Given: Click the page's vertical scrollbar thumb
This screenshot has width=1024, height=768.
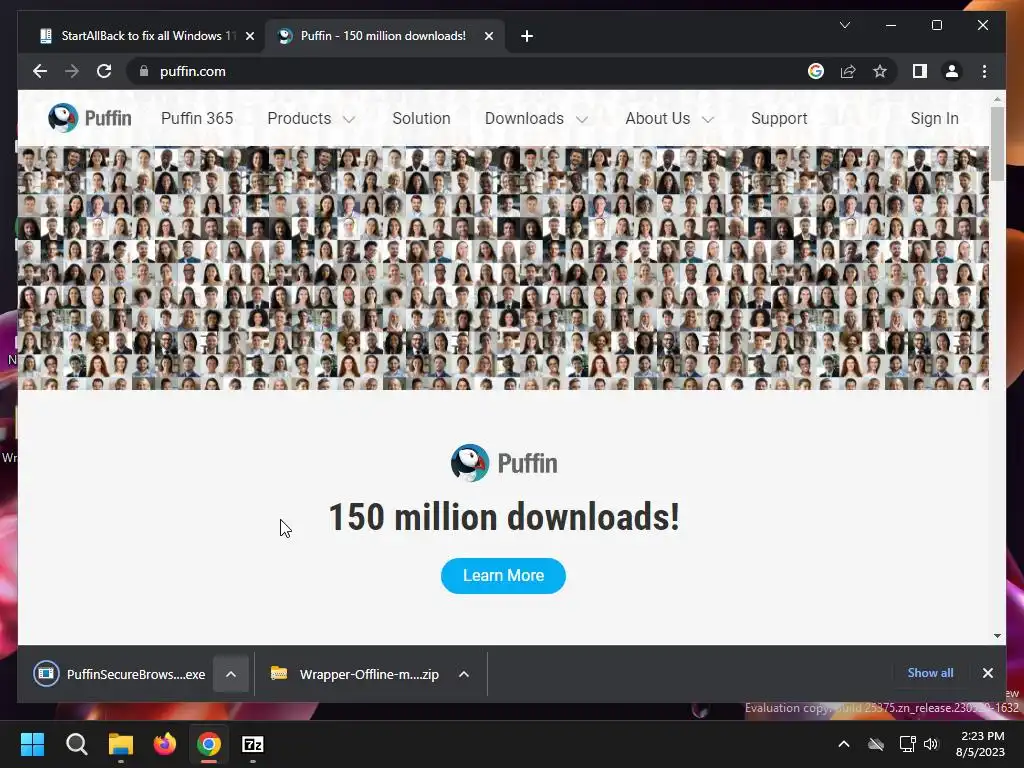Looking at the screenshot, I should [x=997, y=144].
